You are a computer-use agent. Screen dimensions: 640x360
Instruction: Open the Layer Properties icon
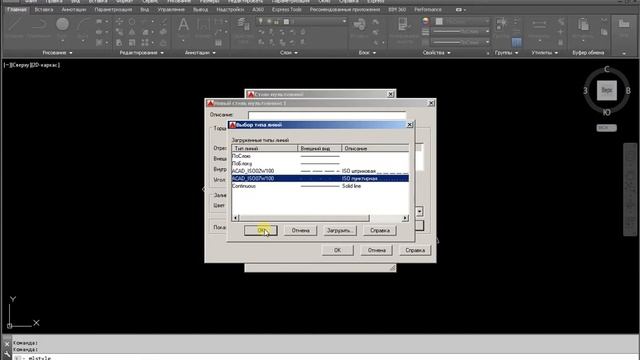pos(244,25)
